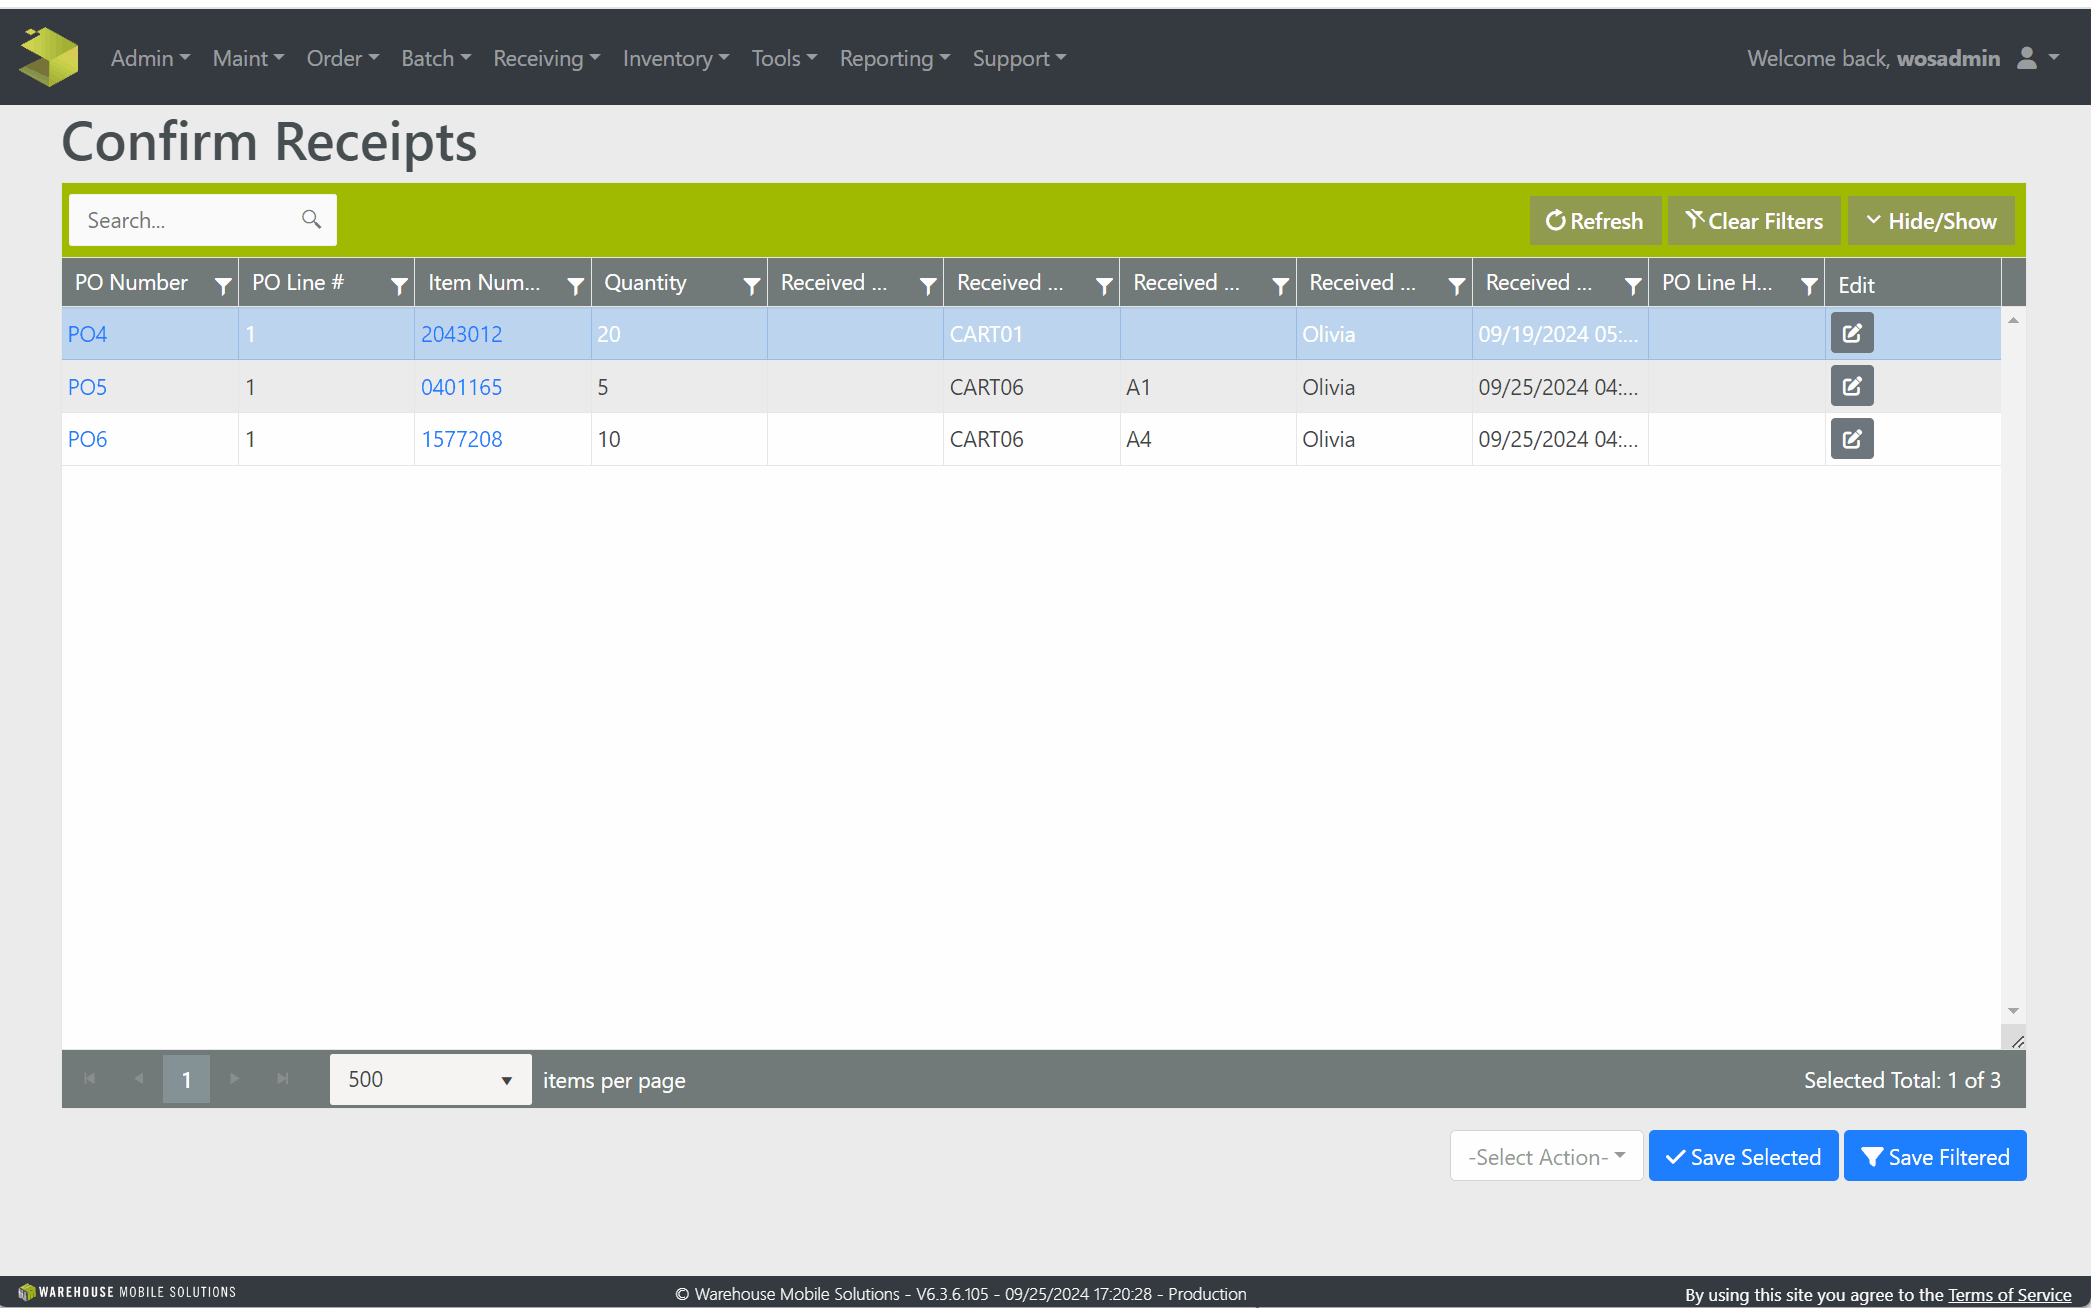Click the edit icon for PO5 row
Screen dimensions: 2091x1308
(1851, 386)
